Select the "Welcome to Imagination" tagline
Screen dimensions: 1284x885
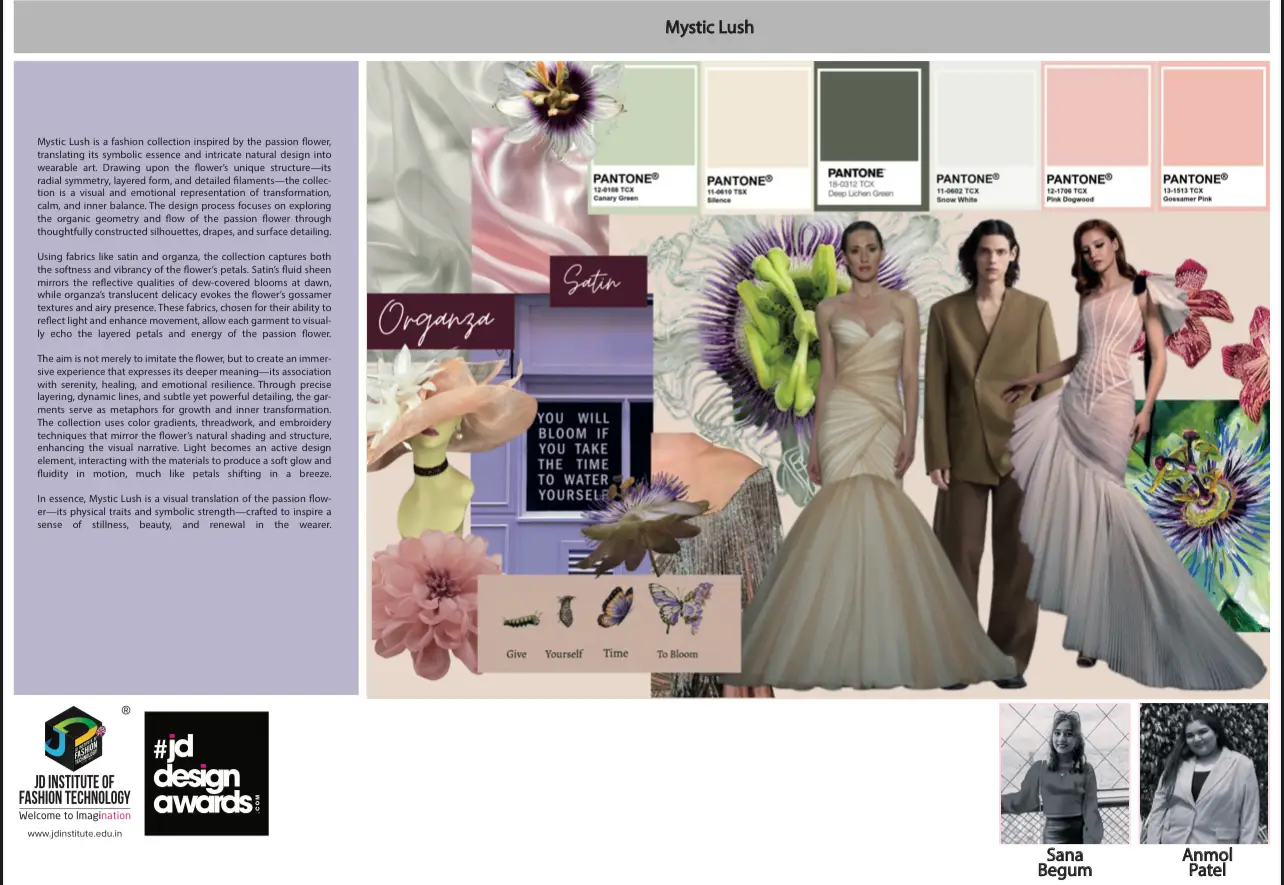point(75,815)
